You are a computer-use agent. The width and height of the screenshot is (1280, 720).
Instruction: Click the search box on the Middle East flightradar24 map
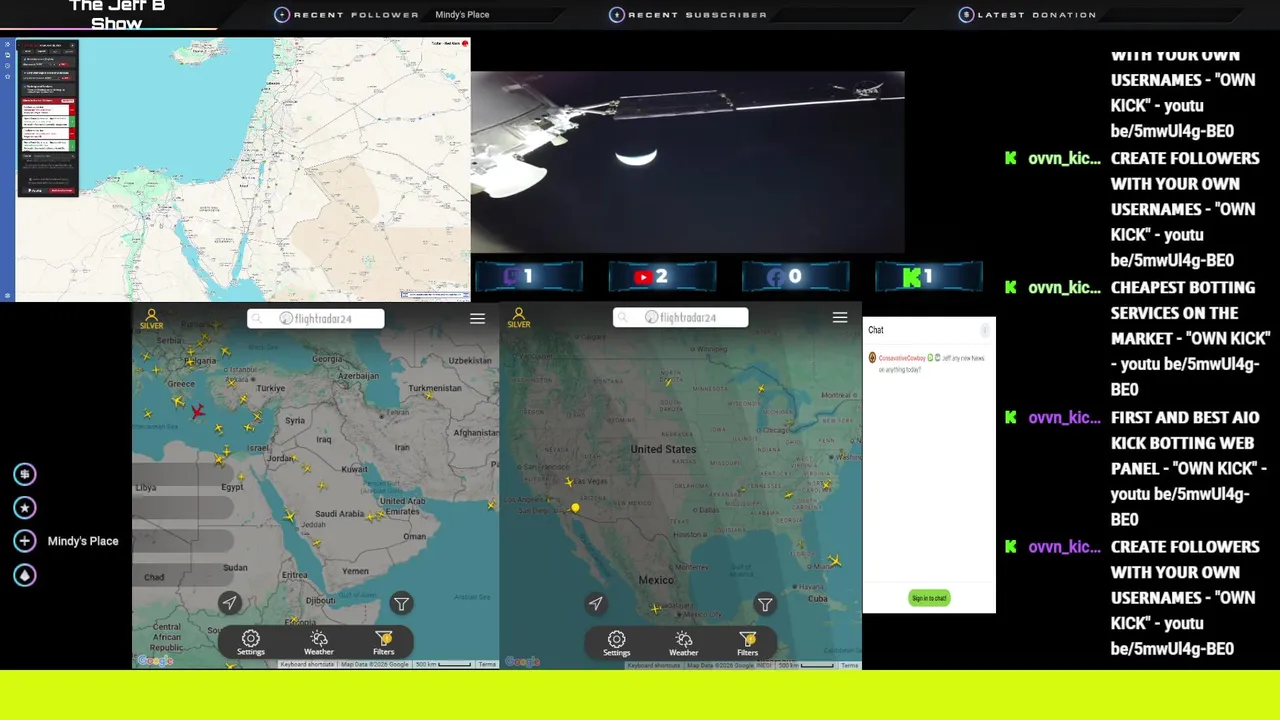click(x=316, y=318)
